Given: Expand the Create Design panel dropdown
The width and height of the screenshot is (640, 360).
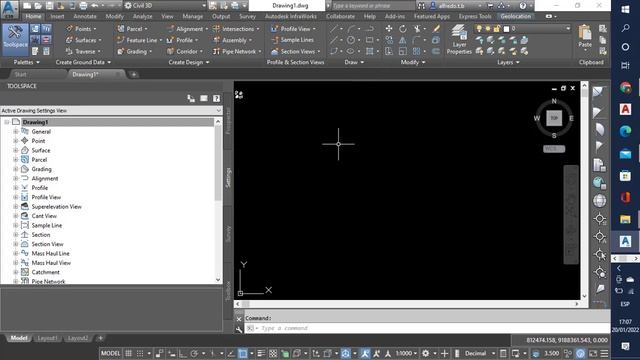Looking at the screenshot, I should (x=189, y=62).
